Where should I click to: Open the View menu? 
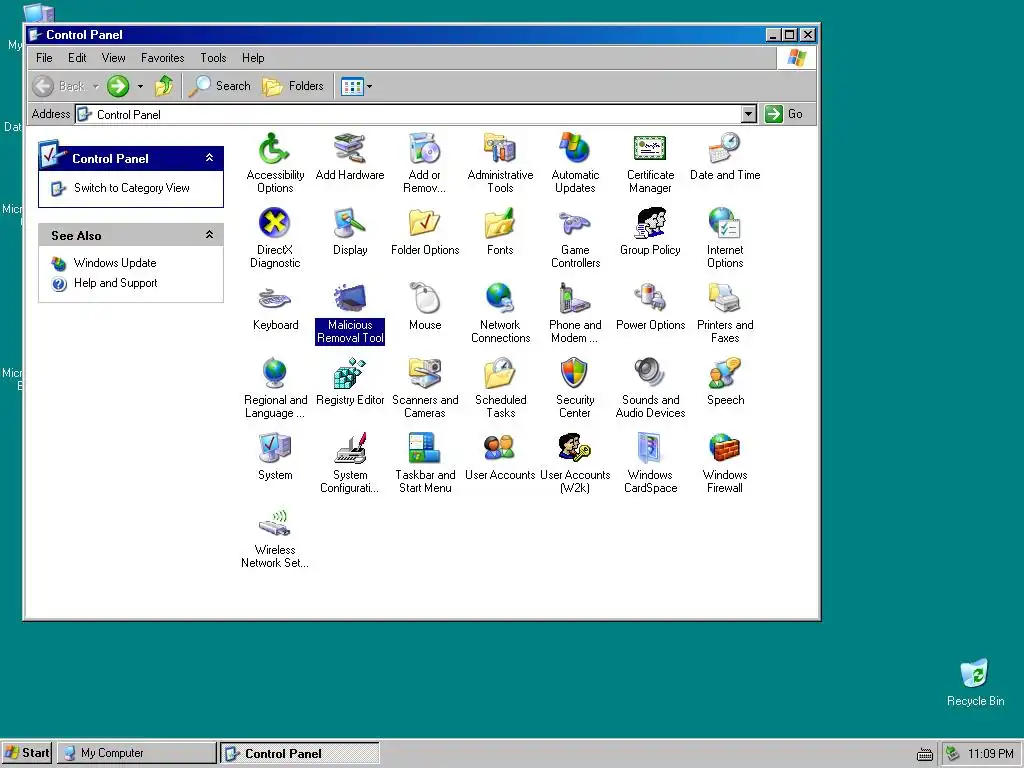pyautogui.click(x=113, y=58)
